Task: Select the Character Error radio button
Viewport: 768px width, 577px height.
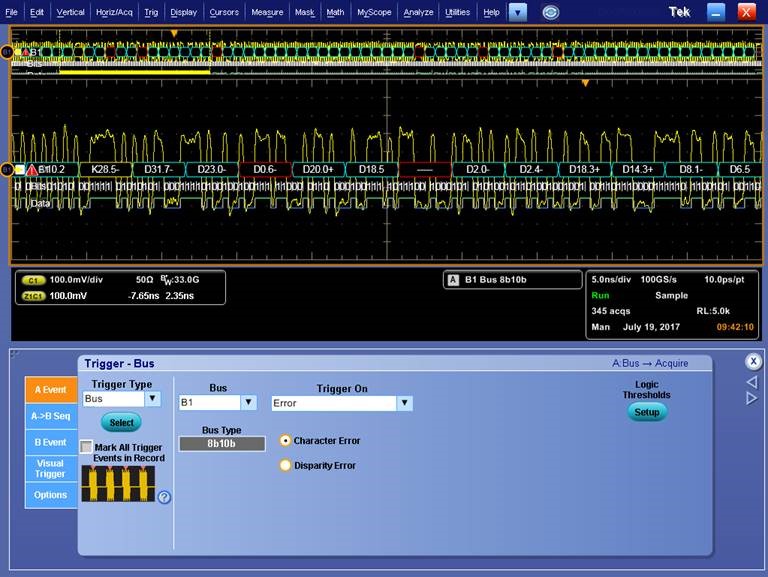Action: pos(286,440)
